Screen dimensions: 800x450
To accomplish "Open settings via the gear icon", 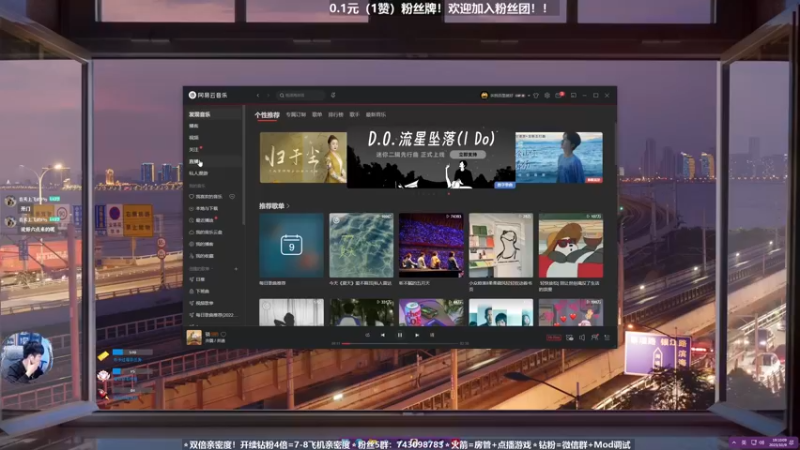I will [547, 95].
